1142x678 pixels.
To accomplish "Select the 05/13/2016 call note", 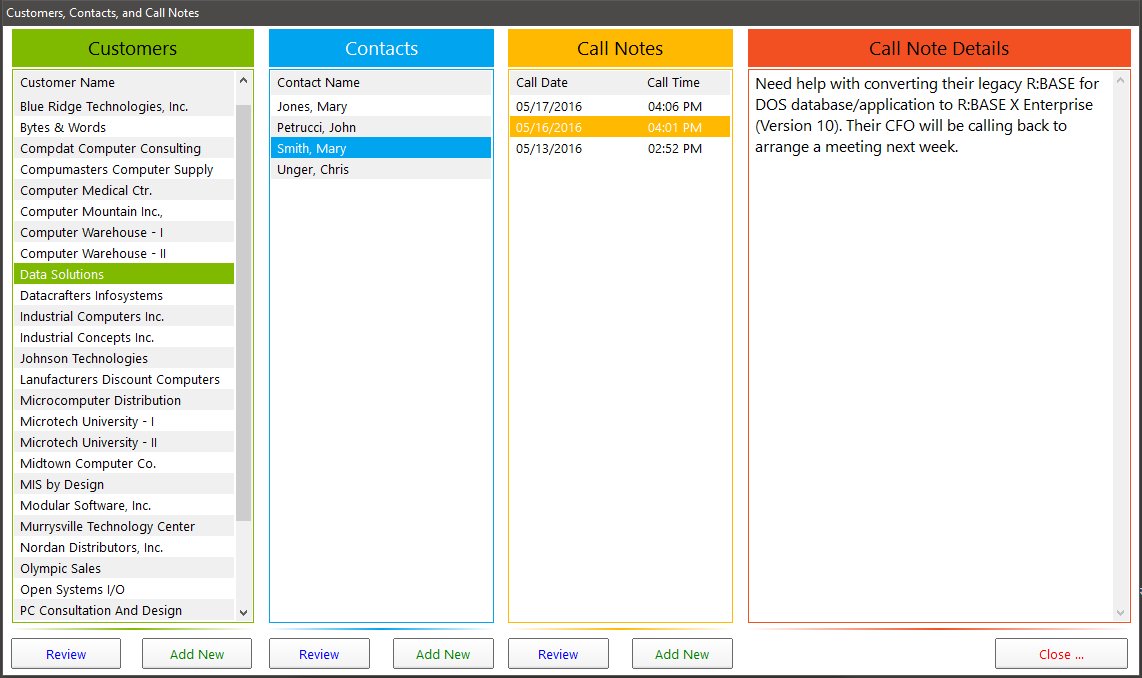I will tap(549, 148).
